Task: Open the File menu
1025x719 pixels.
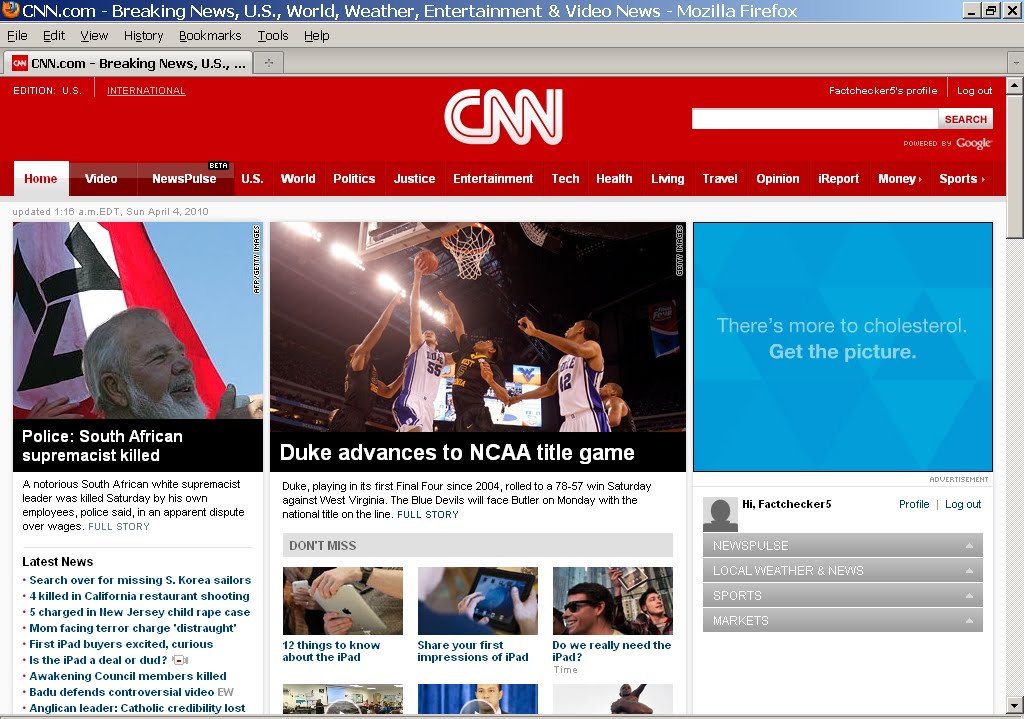Action: click(17, 36)
